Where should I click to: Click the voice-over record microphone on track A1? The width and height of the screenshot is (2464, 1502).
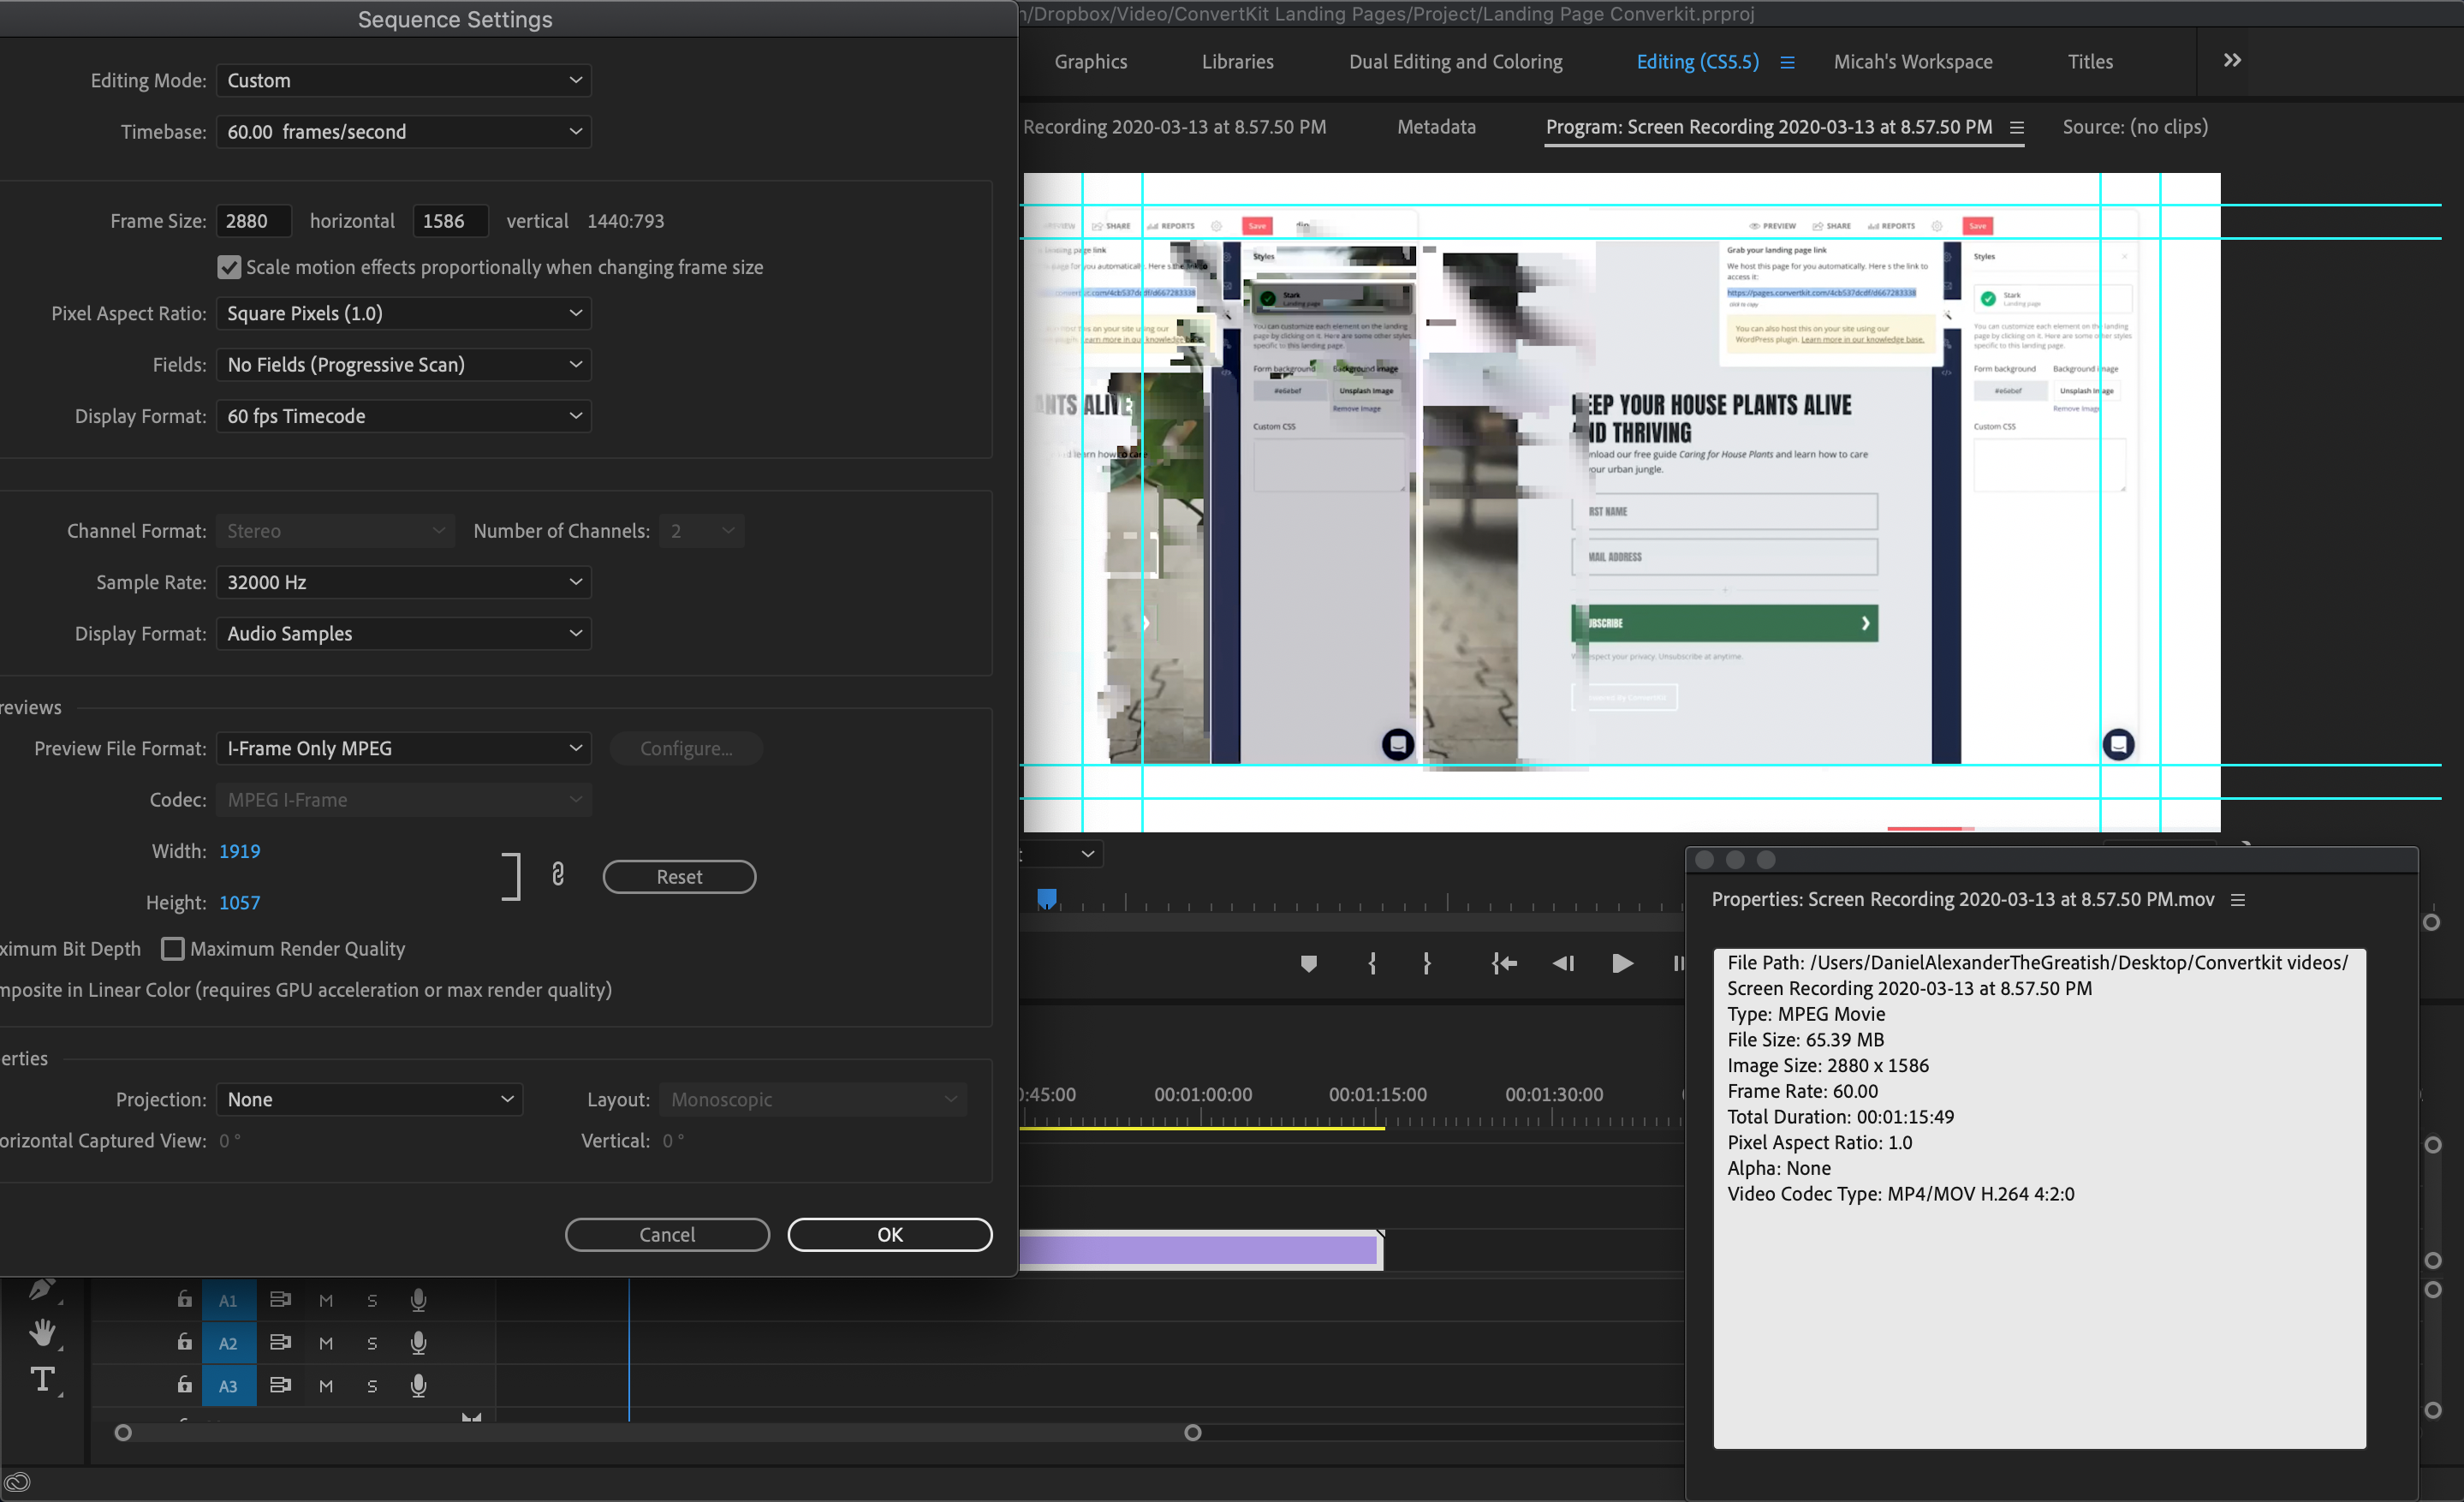pos(418,1300)
